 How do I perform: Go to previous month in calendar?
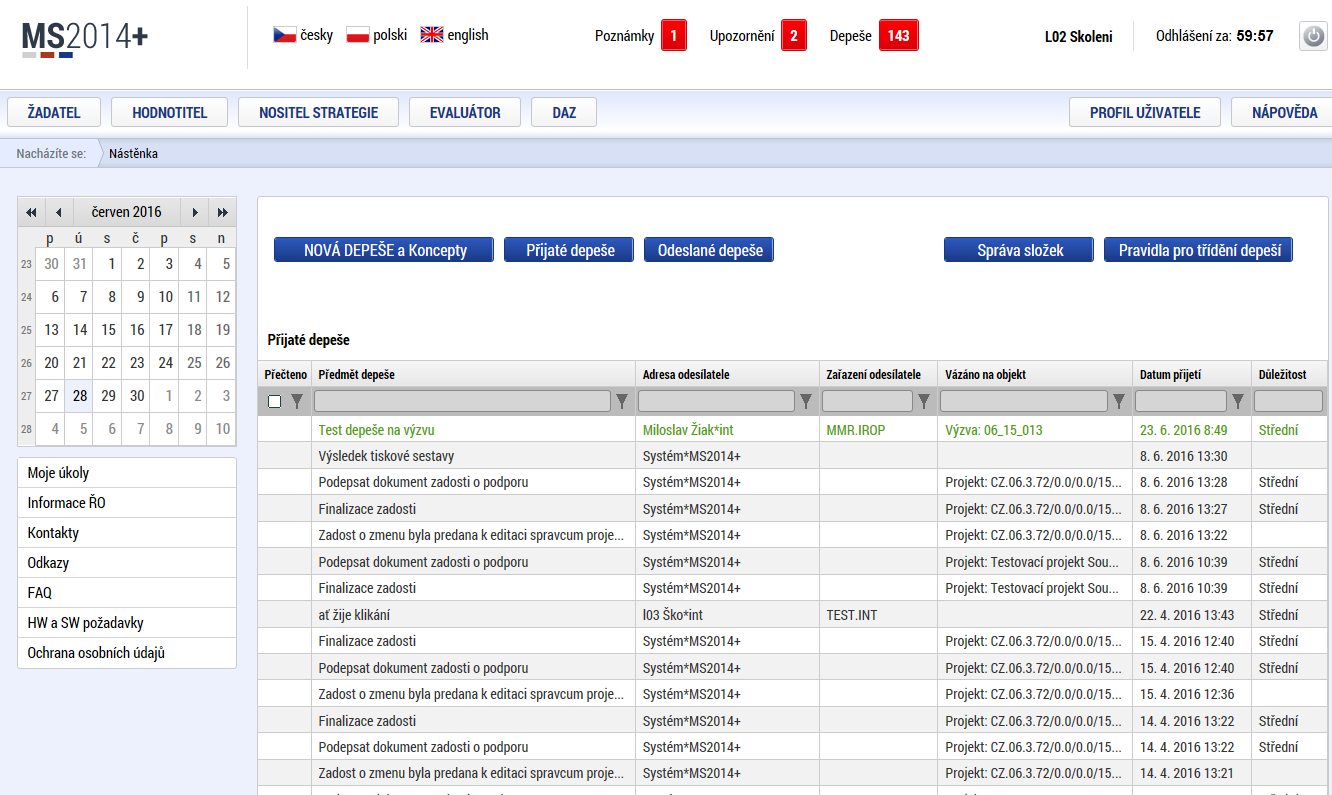(58, 212)
